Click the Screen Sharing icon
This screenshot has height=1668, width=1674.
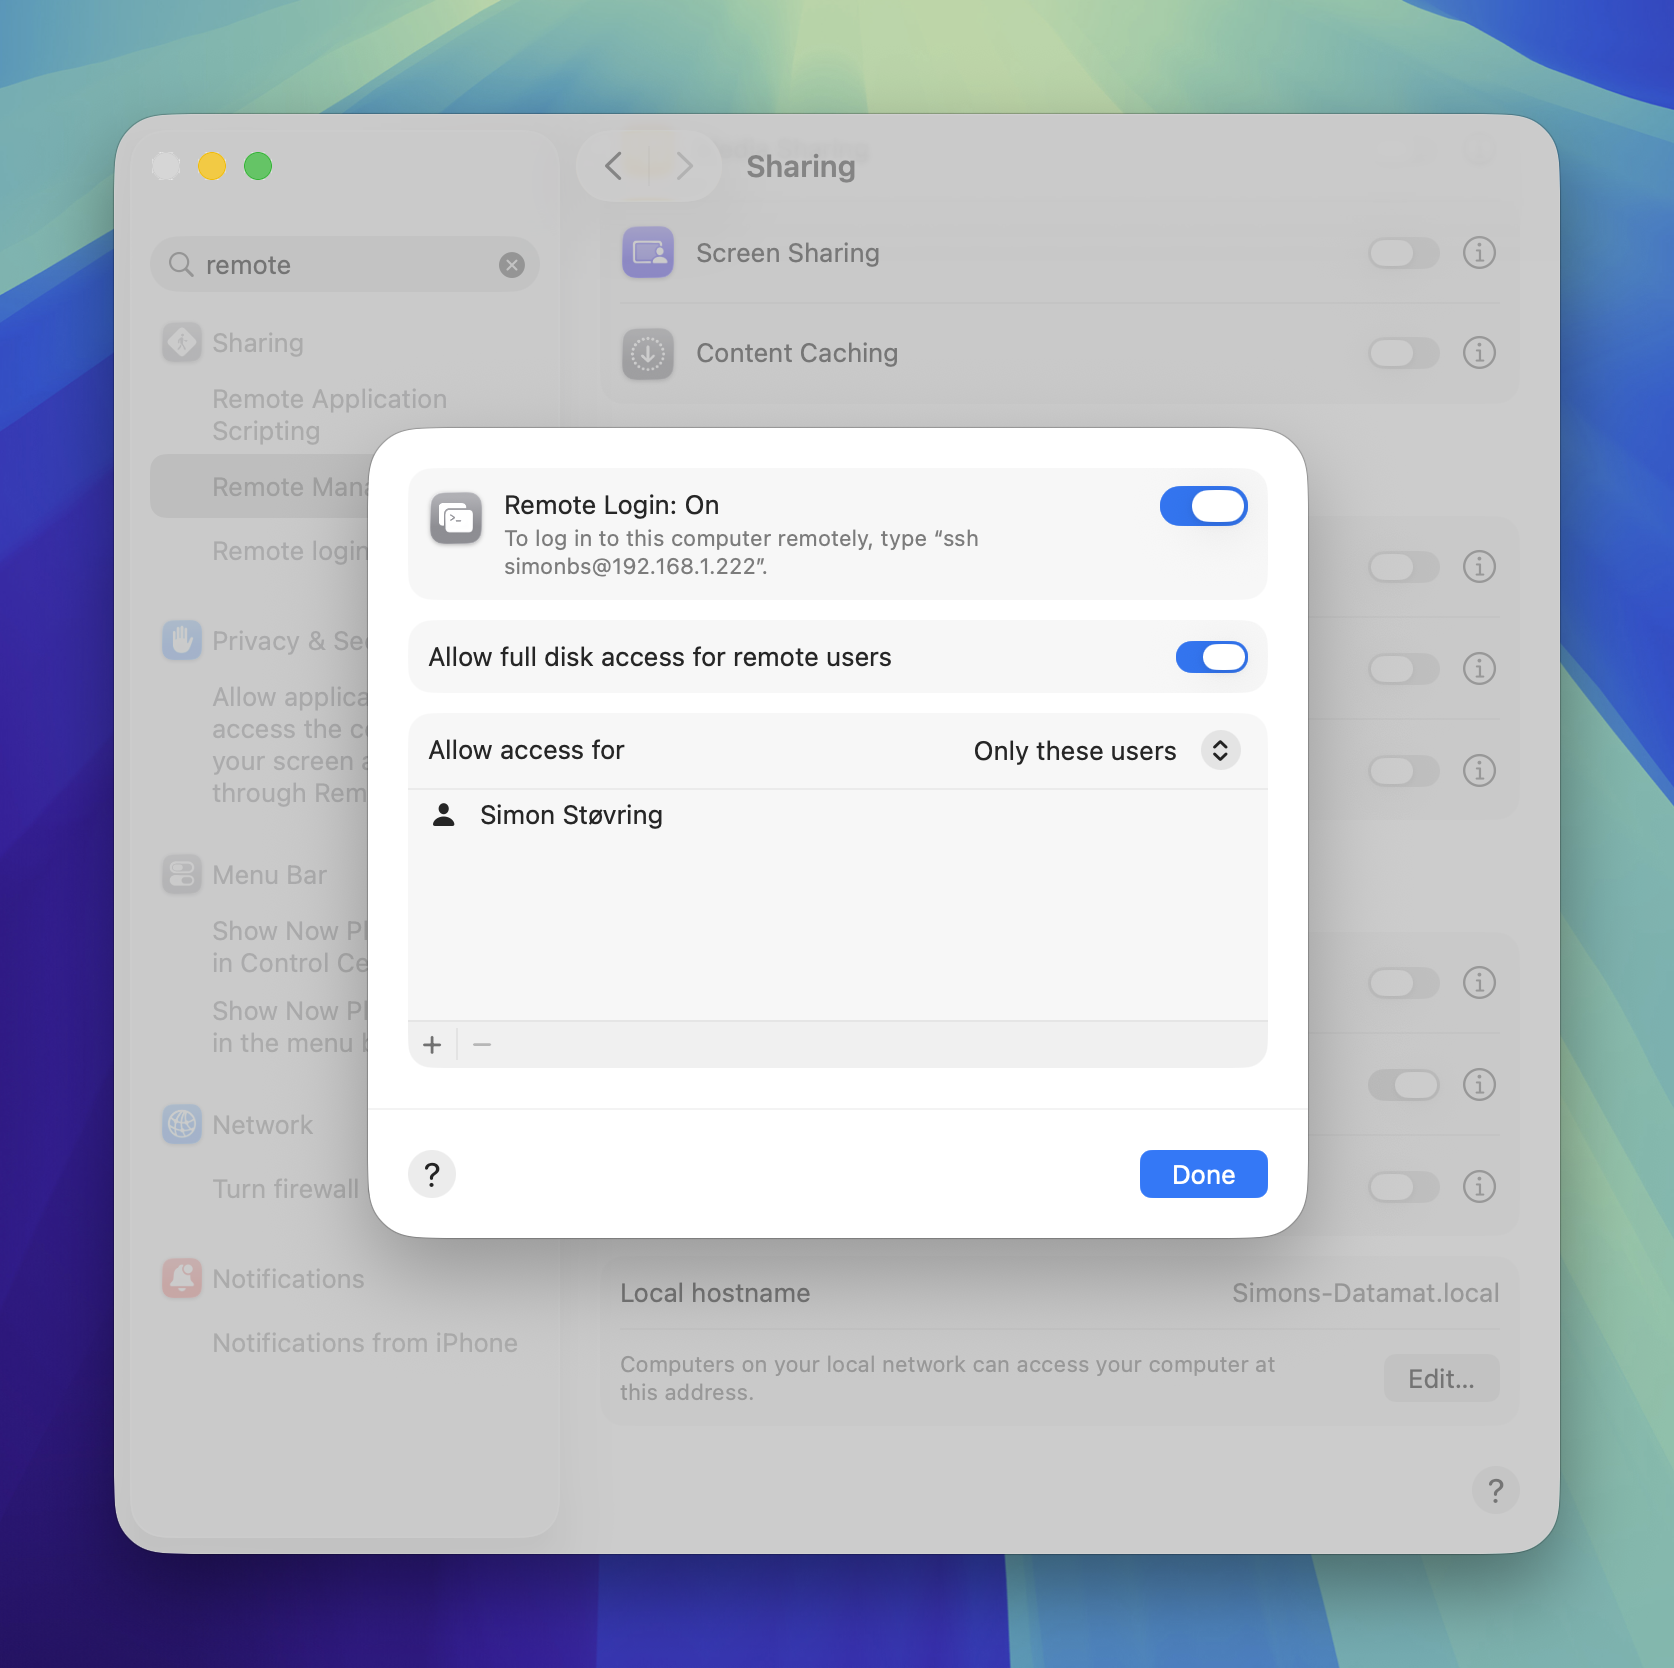[647, 253]
